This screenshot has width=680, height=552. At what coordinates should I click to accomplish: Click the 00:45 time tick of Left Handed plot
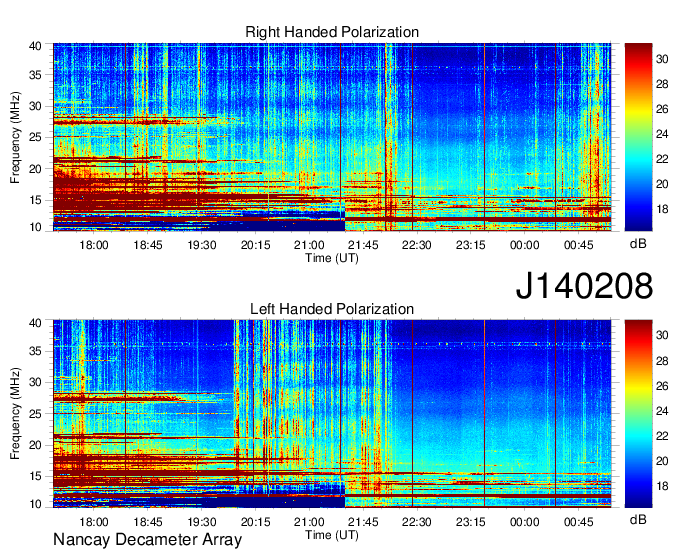pyautogui.click(x=579, y=522)
